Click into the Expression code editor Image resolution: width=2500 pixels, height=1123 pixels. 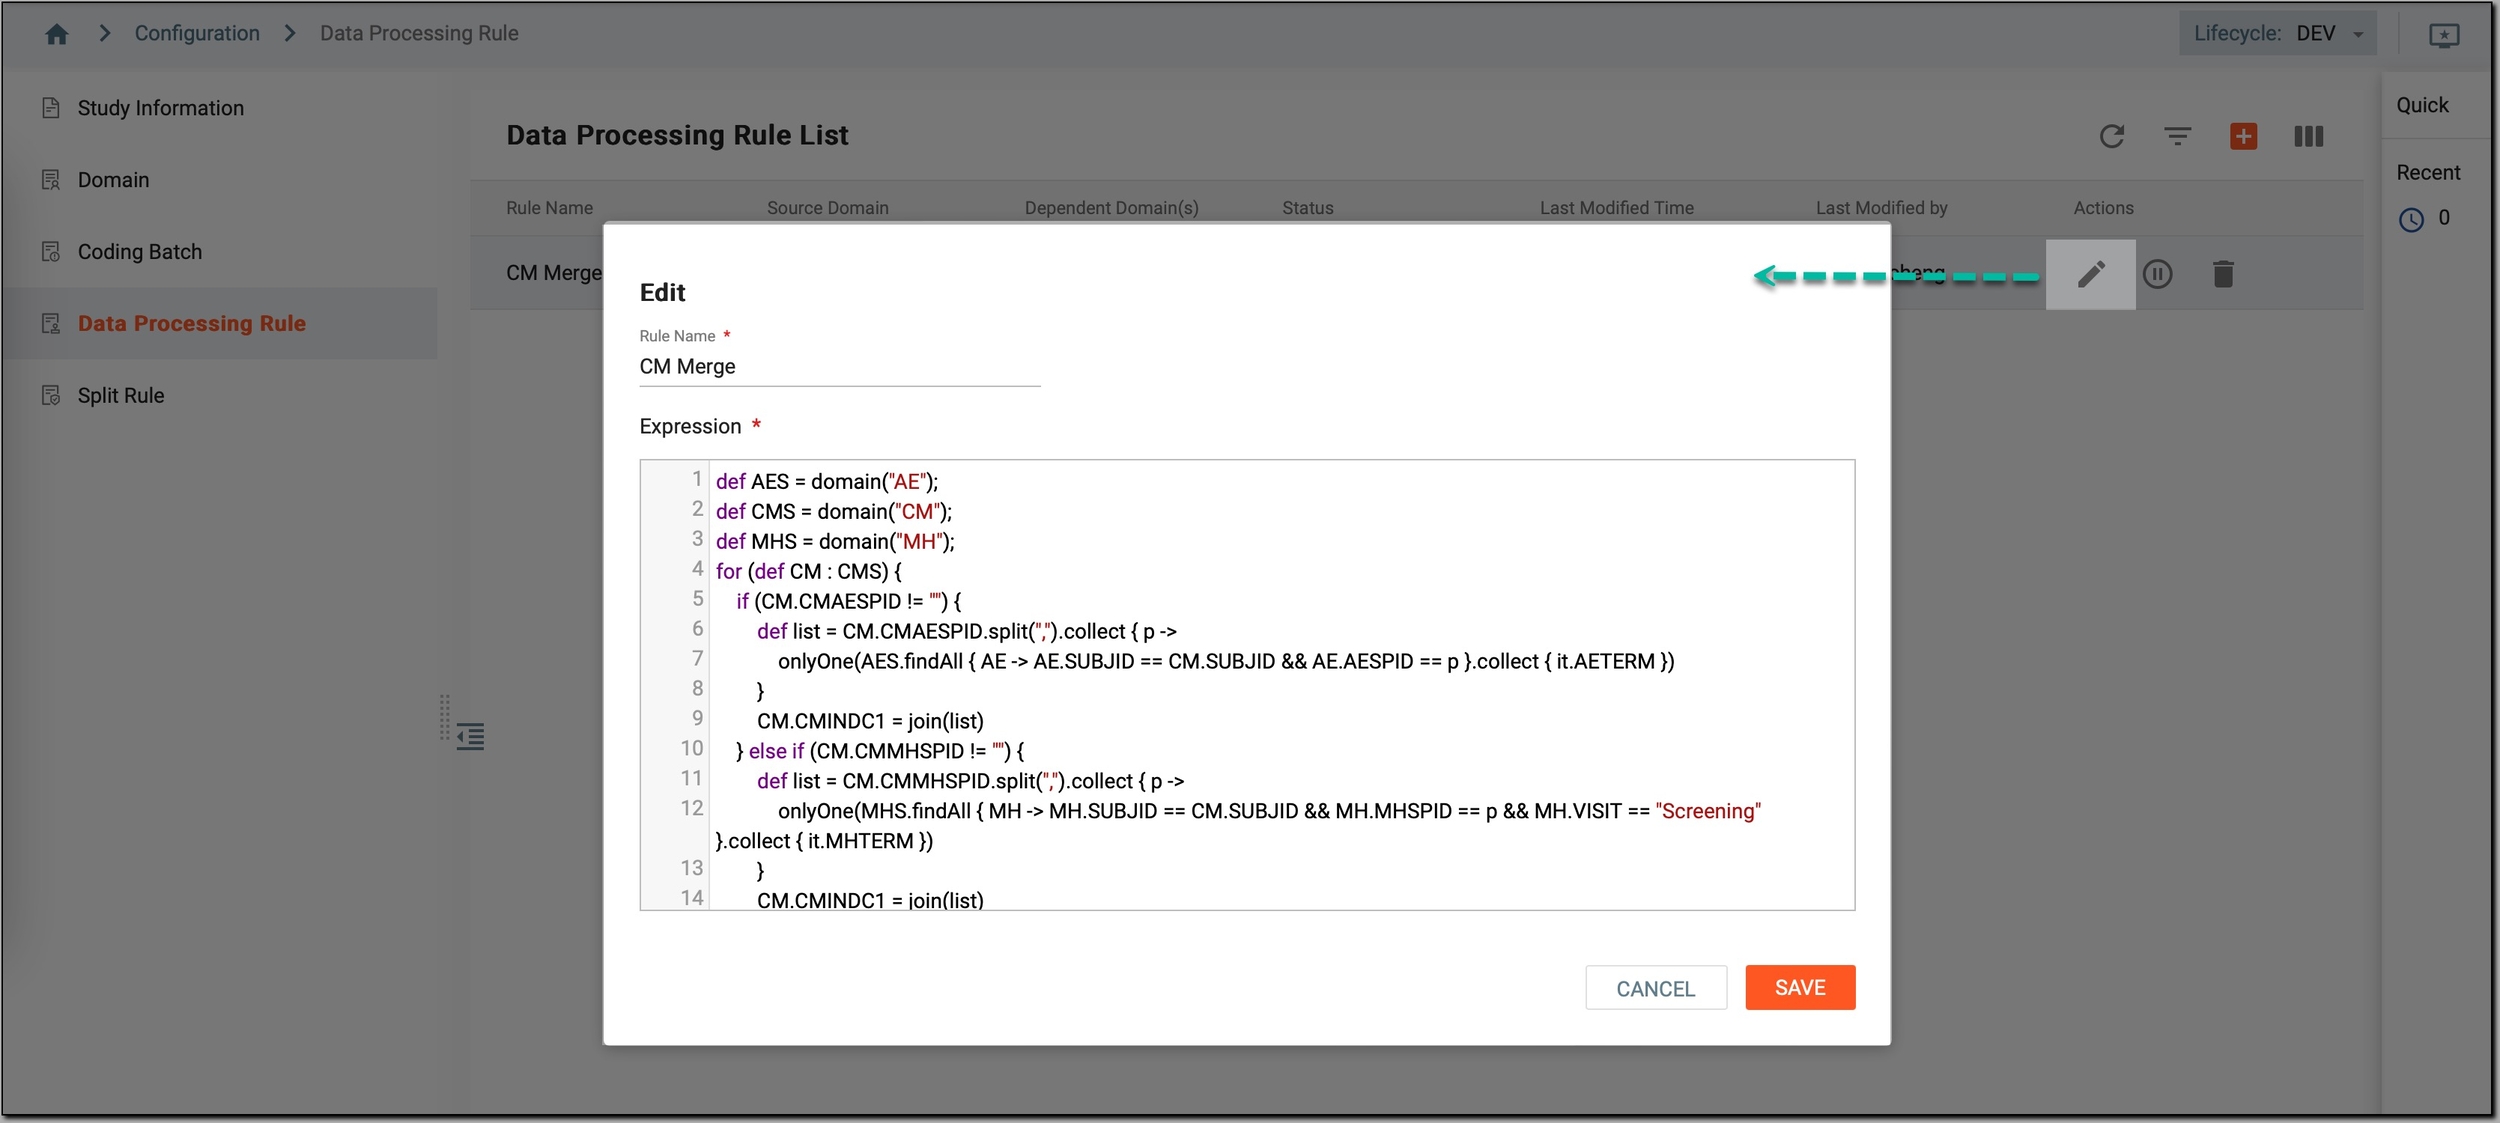point(1247,685)
